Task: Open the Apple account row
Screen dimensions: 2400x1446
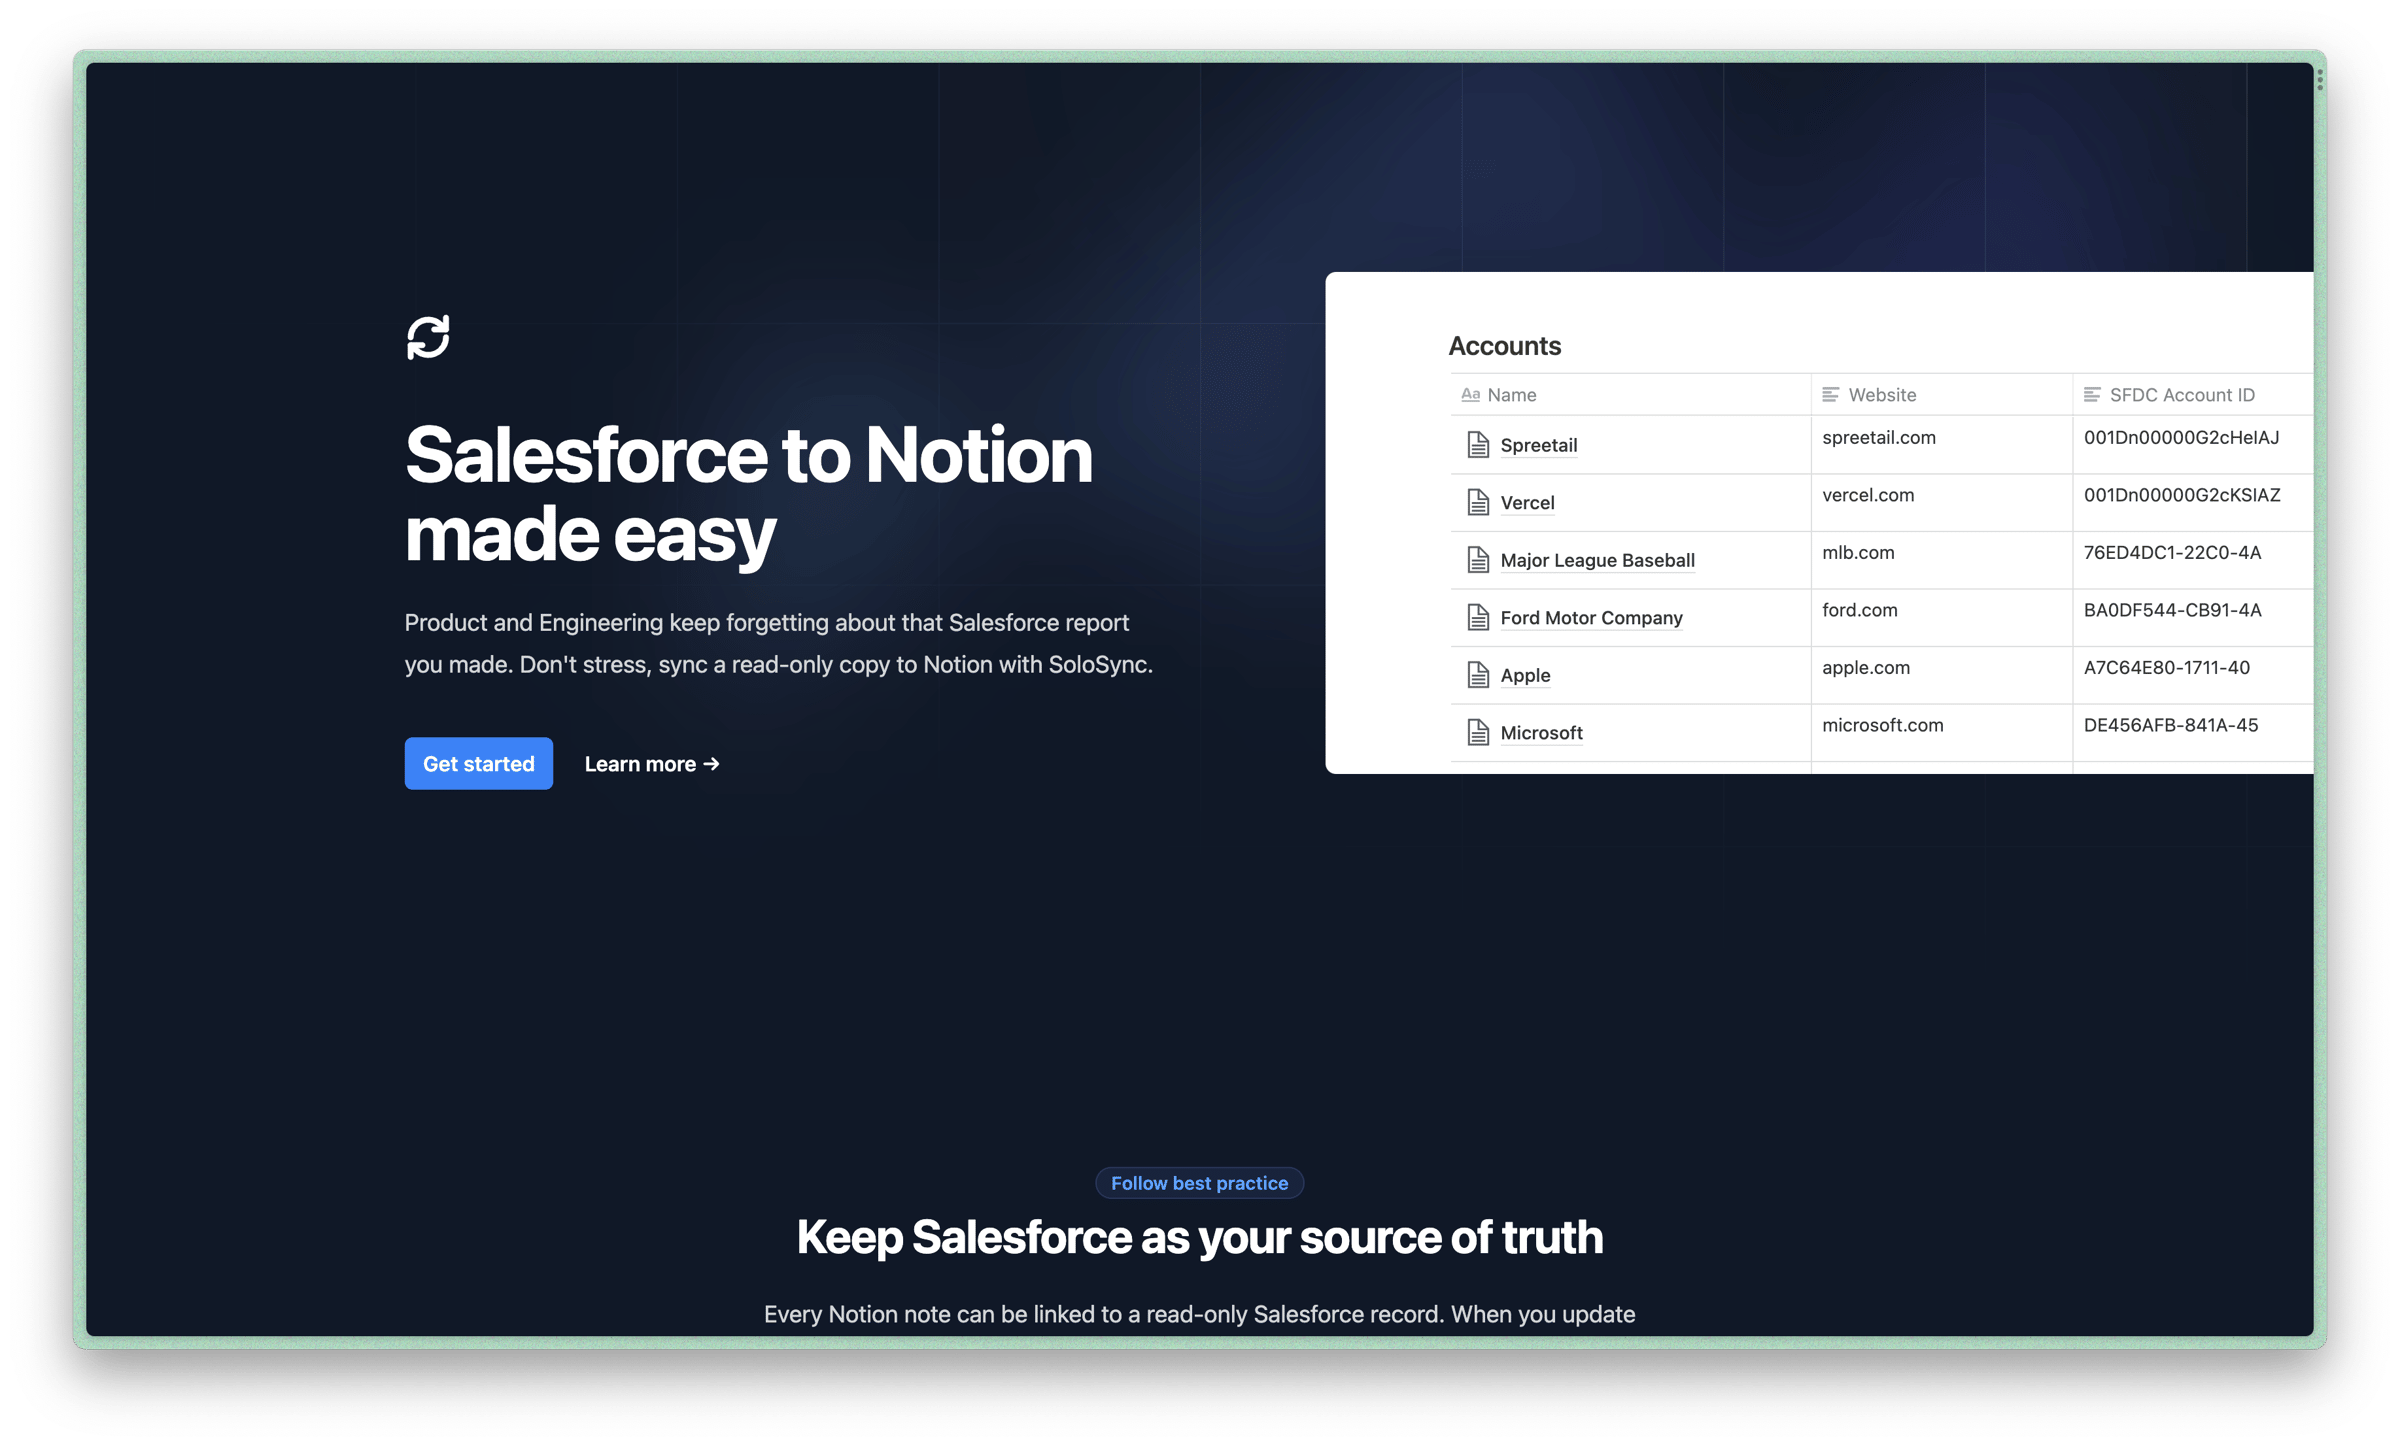Action: [x=1525, y=675]
